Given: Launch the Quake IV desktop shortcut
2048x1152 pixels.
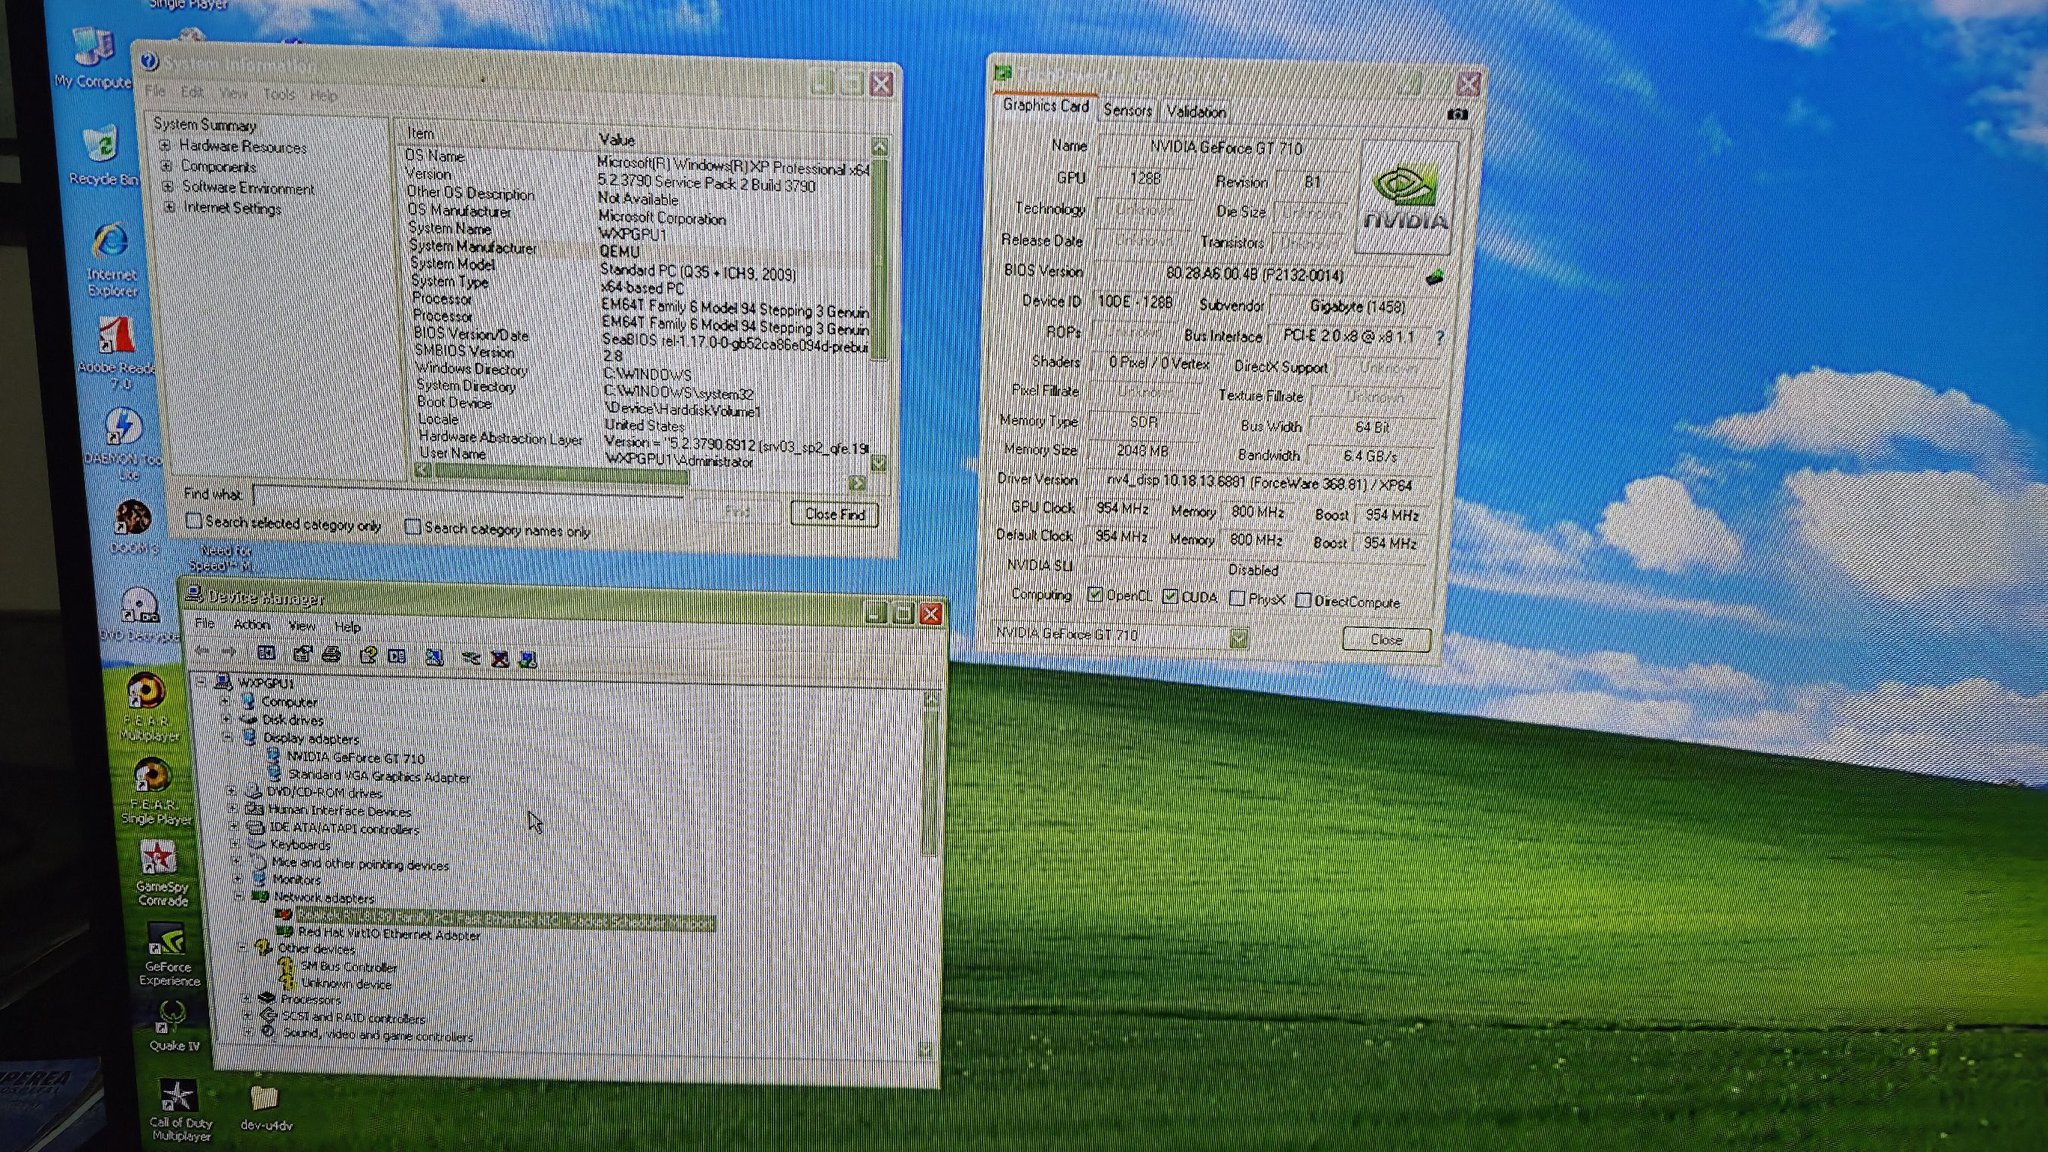Looking at the screenshot, I should (173, 1026).
